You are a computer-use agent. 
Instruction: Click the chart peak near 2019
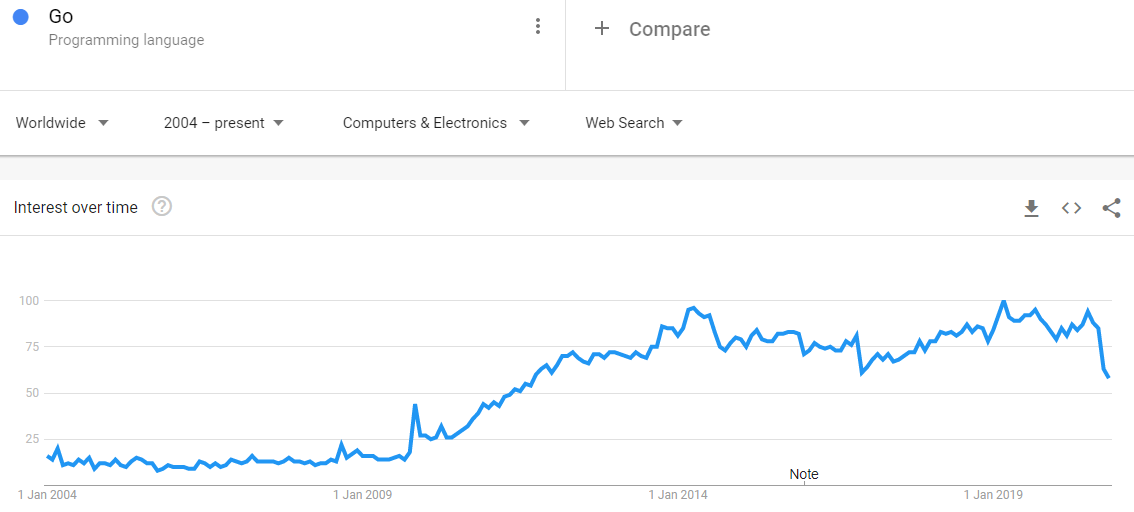pos(1003,300)
